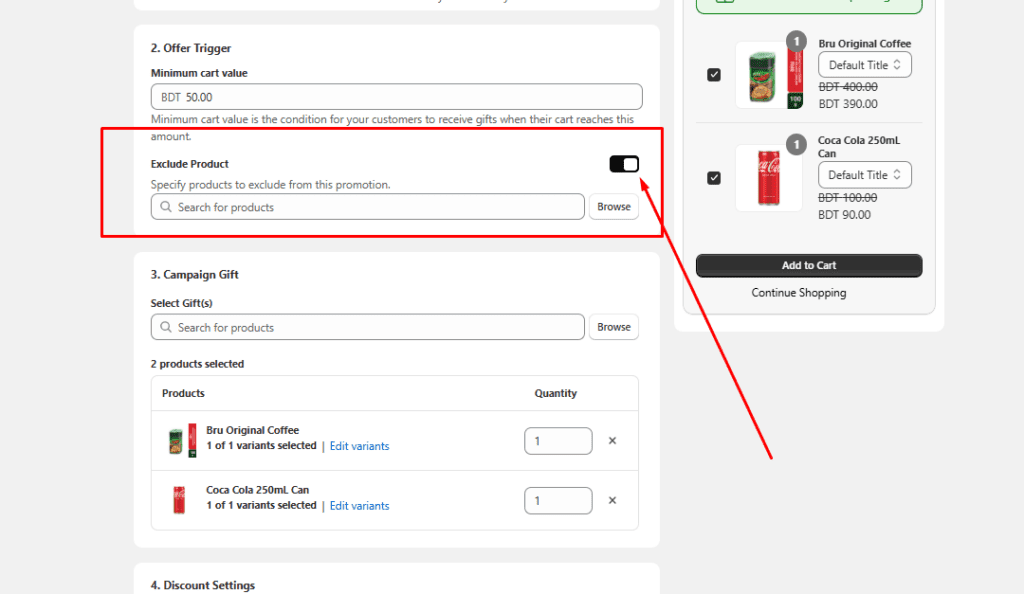Click the 'BDT 400.00' struck-through price
This screenshot has width=1024, height=594.
point(848,87)
